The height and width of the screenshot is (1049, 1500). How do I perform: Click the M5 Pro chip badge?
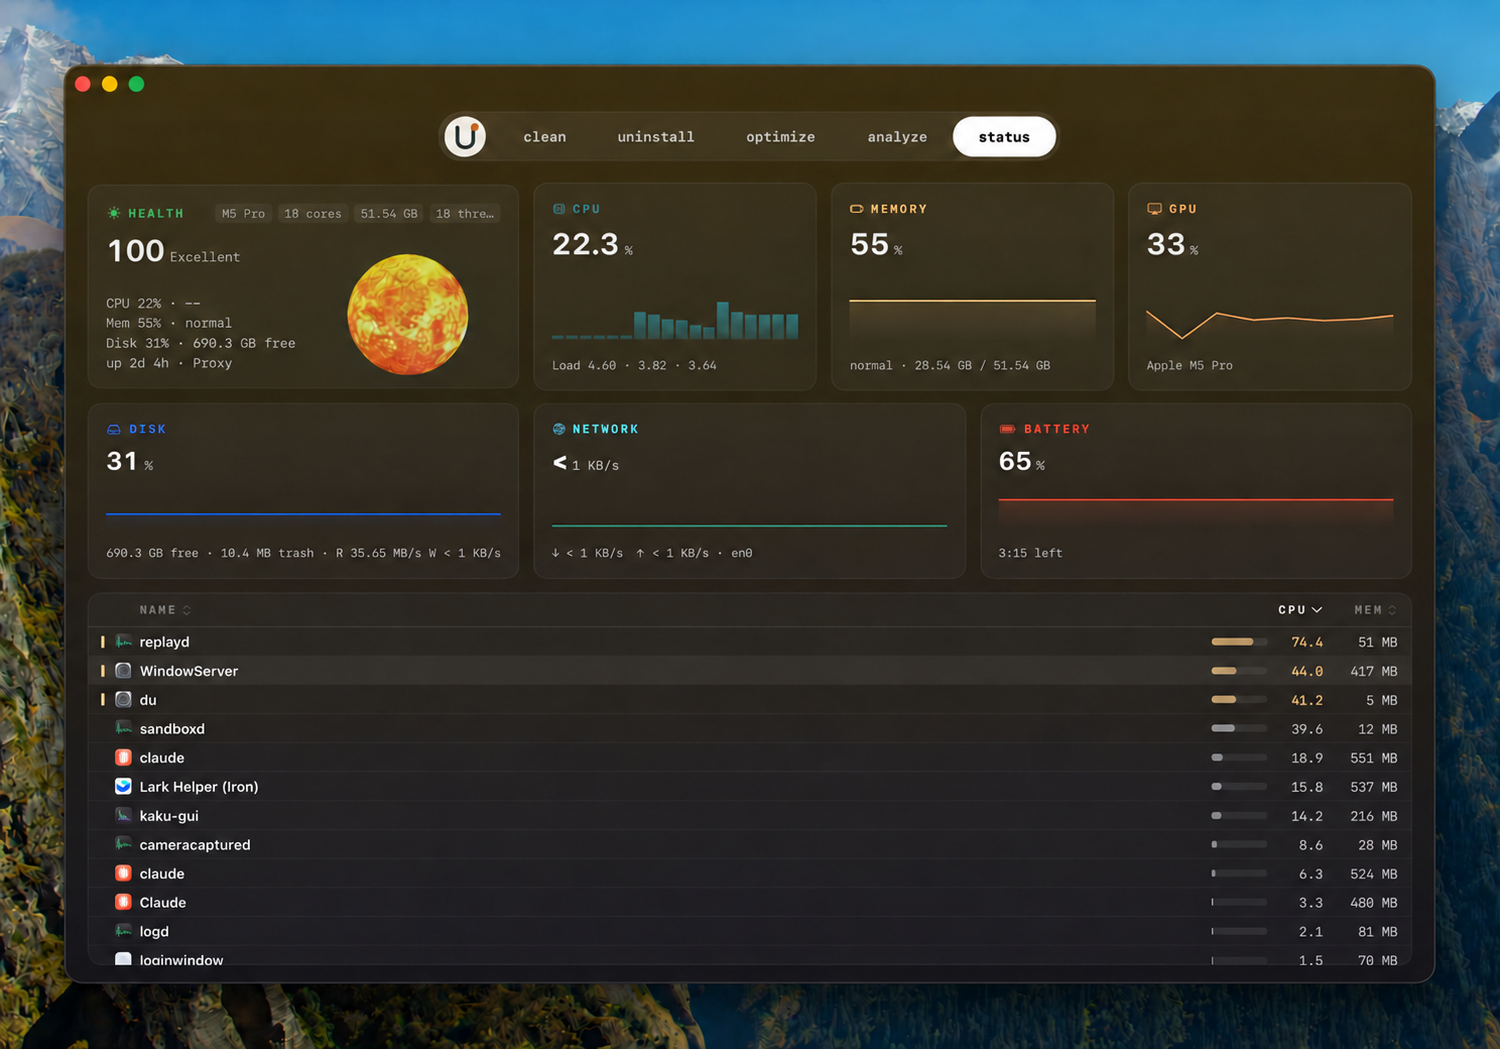[243, 214]
